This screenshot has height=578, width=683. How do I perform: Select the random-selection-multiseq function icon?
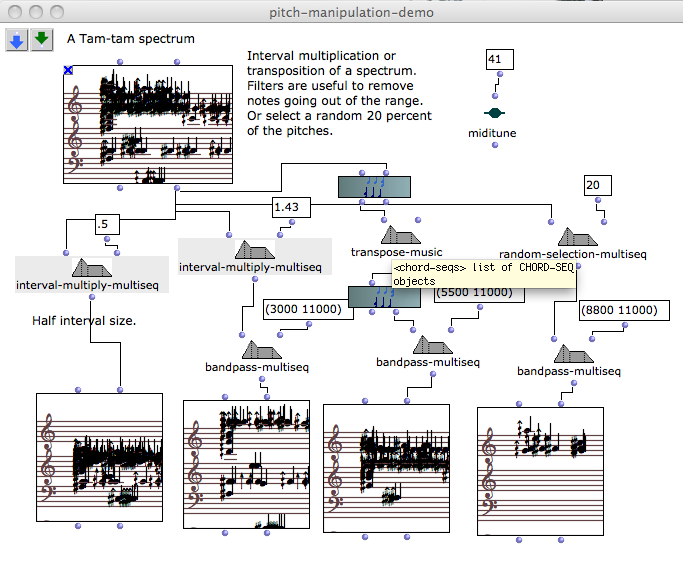click(576, 236)
